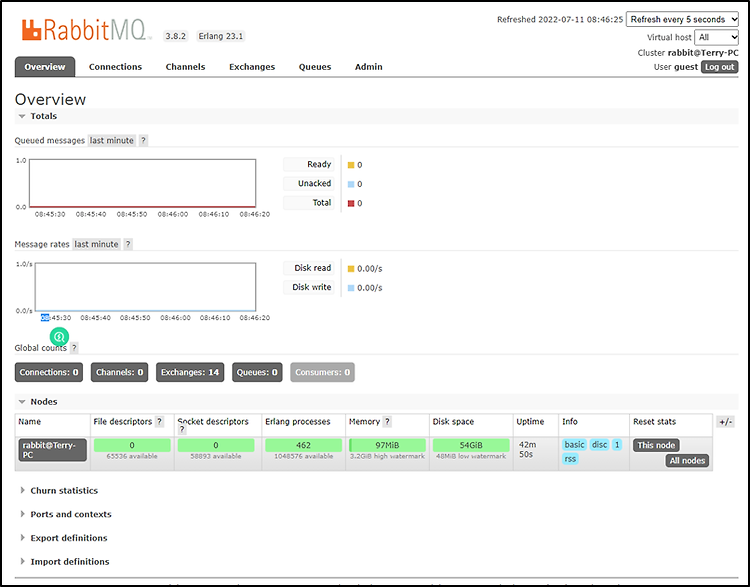Click Channels: 0 count button
The height and width of the screenshot is (587, 750).
click(120, 372)
